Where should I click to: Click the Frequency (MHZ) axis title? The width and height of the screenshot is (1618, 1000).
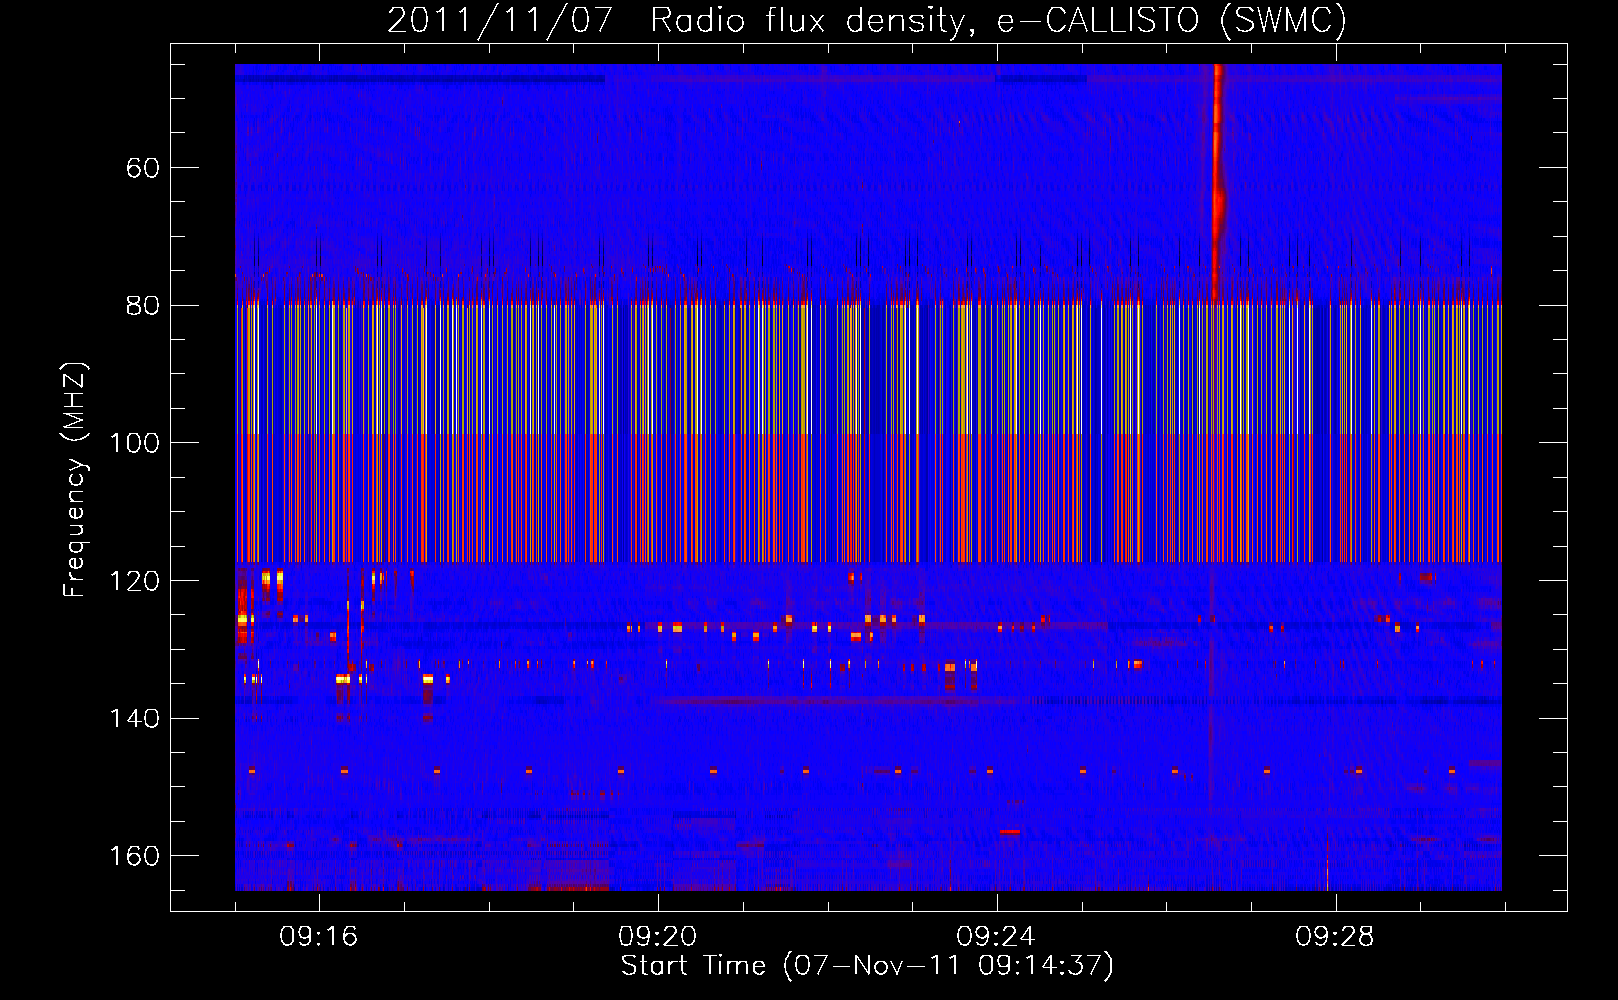click(75, 480)
